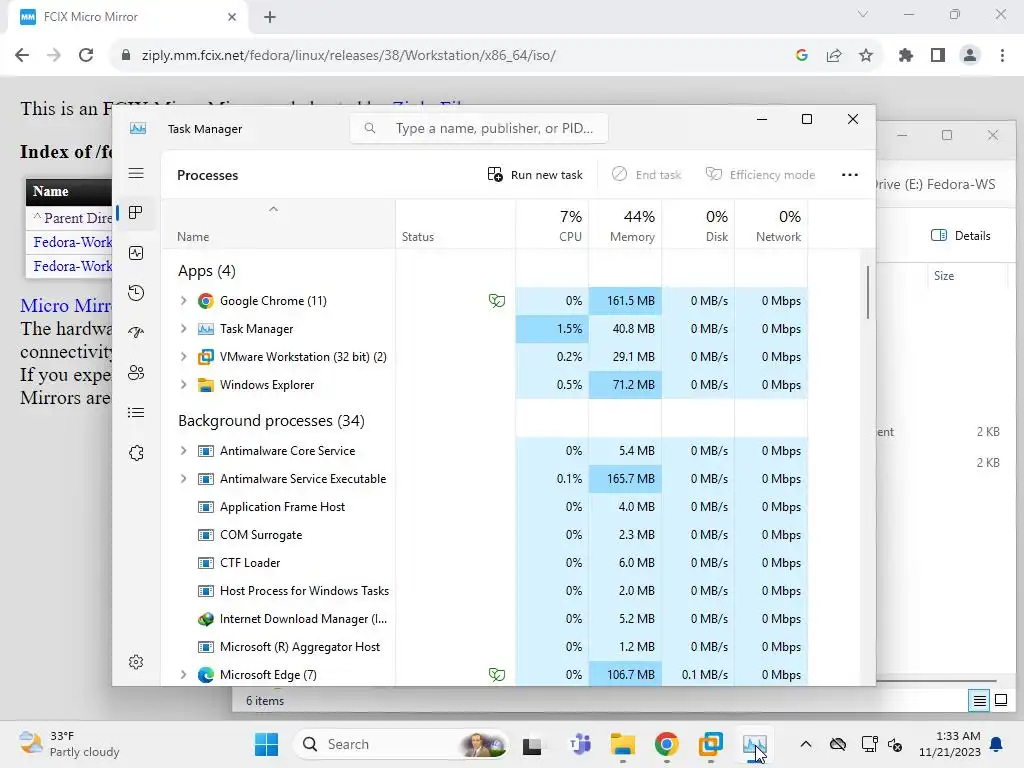
Task: Open Microsoft Teams chat from taskbar
Action: [579, 744]
